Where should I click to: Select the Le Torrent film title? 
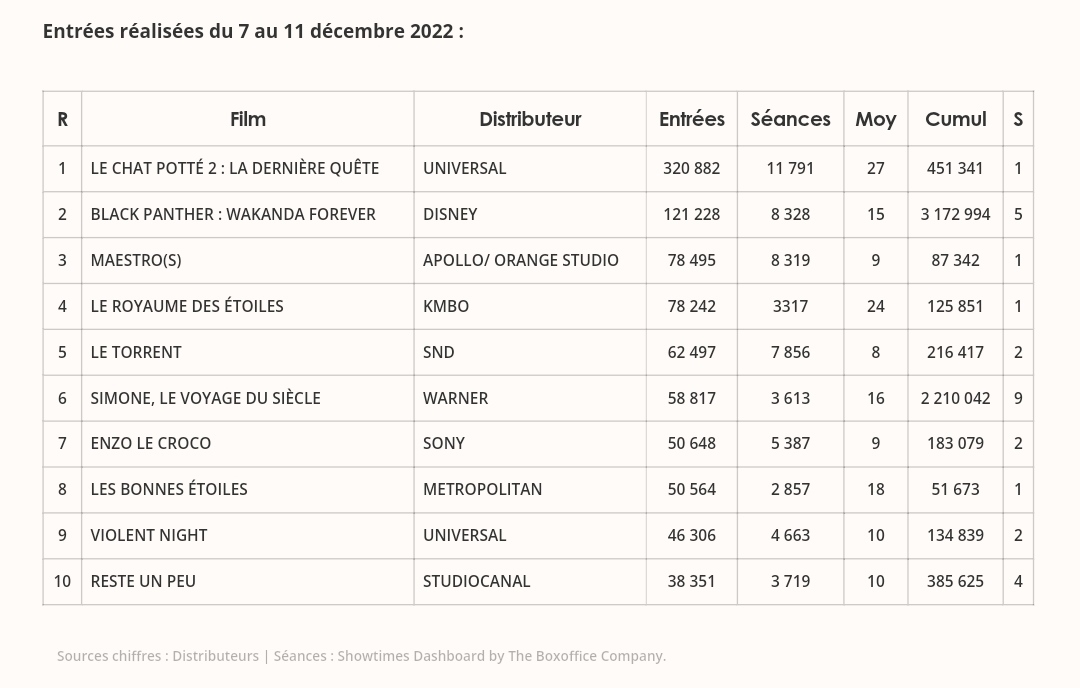(136, 352)
